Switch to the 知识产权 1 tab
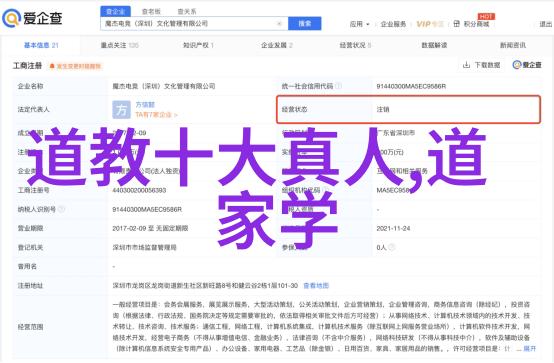The image size is (554, 363). click(198, 45)
